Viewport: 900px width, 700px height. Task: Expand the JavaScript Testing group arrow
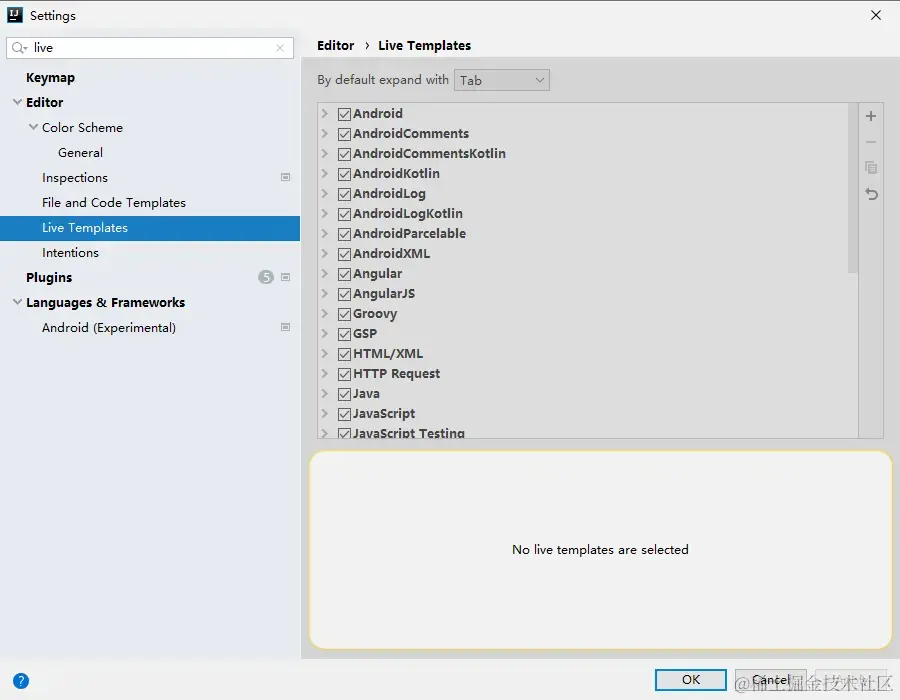(325, 433)
